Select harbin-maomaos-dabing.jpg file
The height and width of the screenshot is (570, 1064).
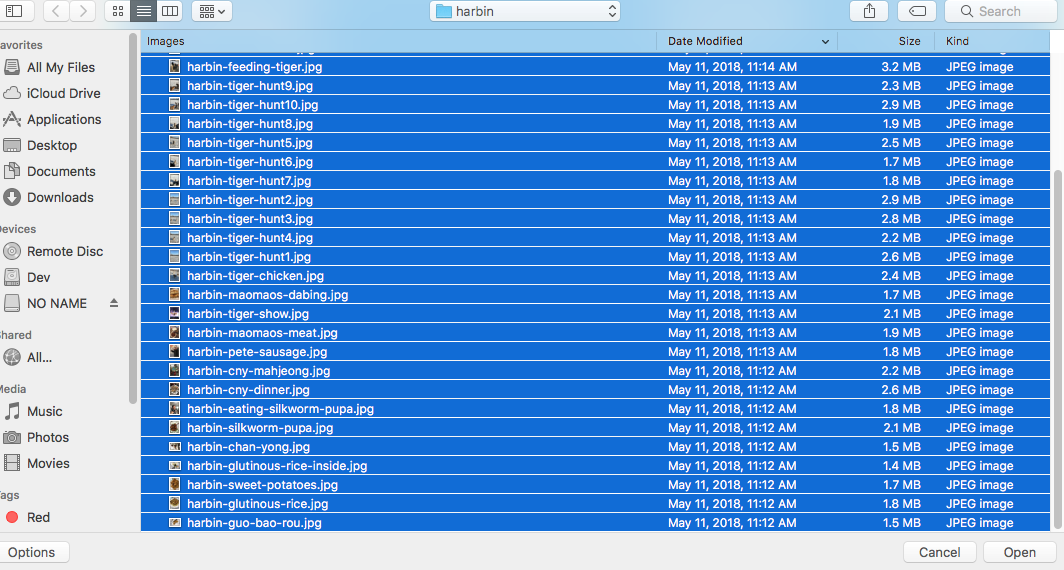pyautogui.click(x=595, y=294)
